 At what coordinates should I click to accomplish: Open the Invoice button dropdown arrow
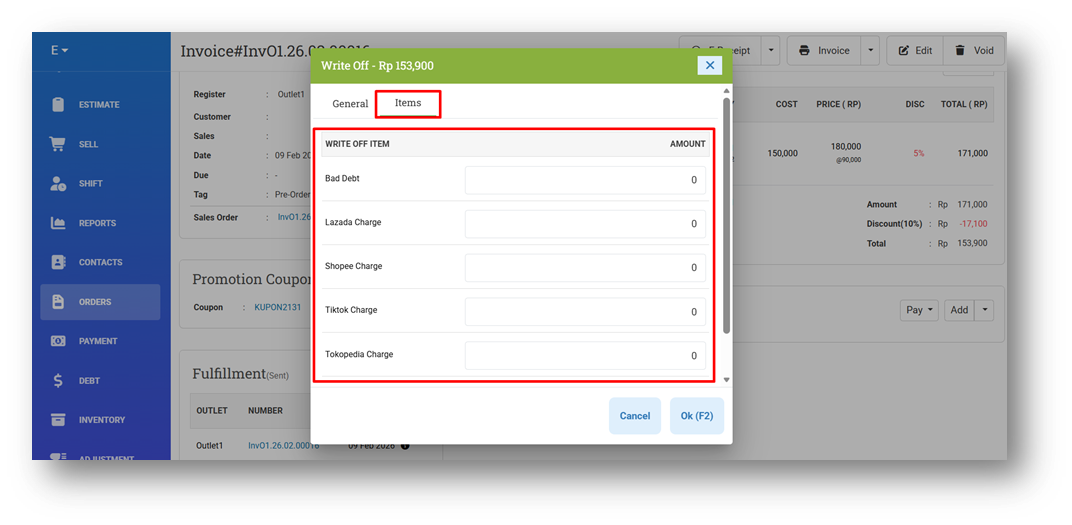pos(870,51)
